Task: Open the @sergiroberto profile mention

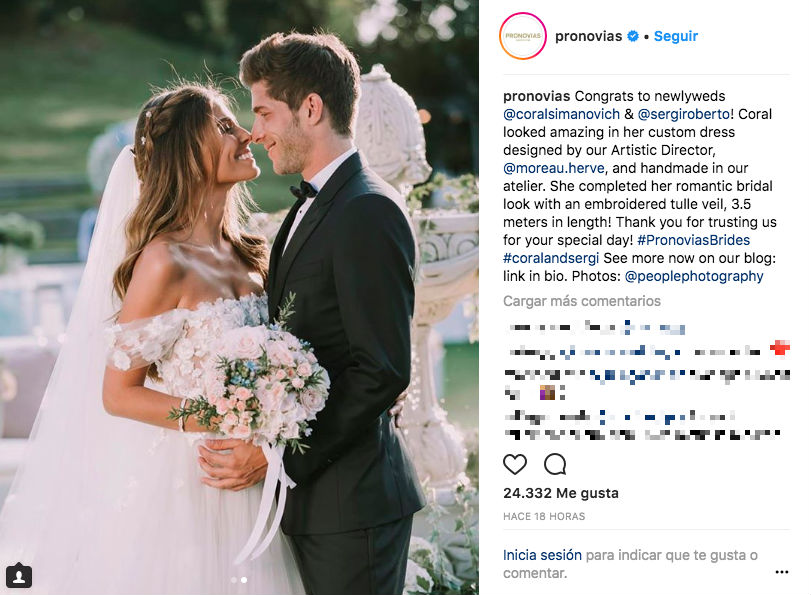Action: (684, 114)
